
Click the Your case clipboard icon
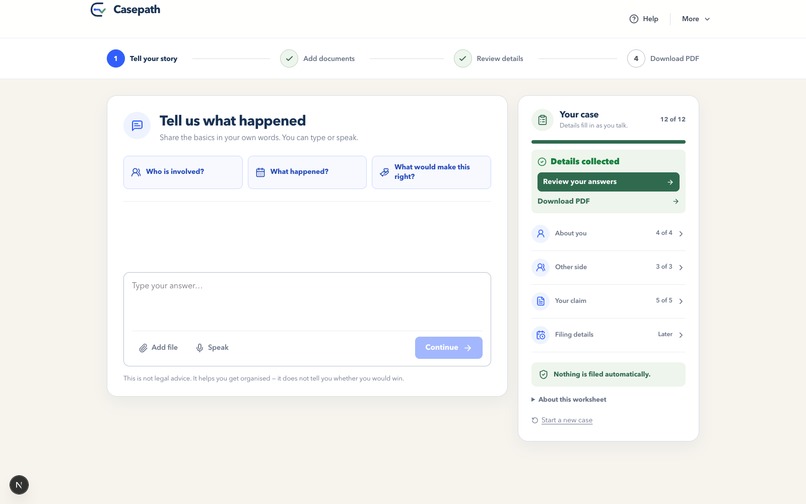(542, 120)
